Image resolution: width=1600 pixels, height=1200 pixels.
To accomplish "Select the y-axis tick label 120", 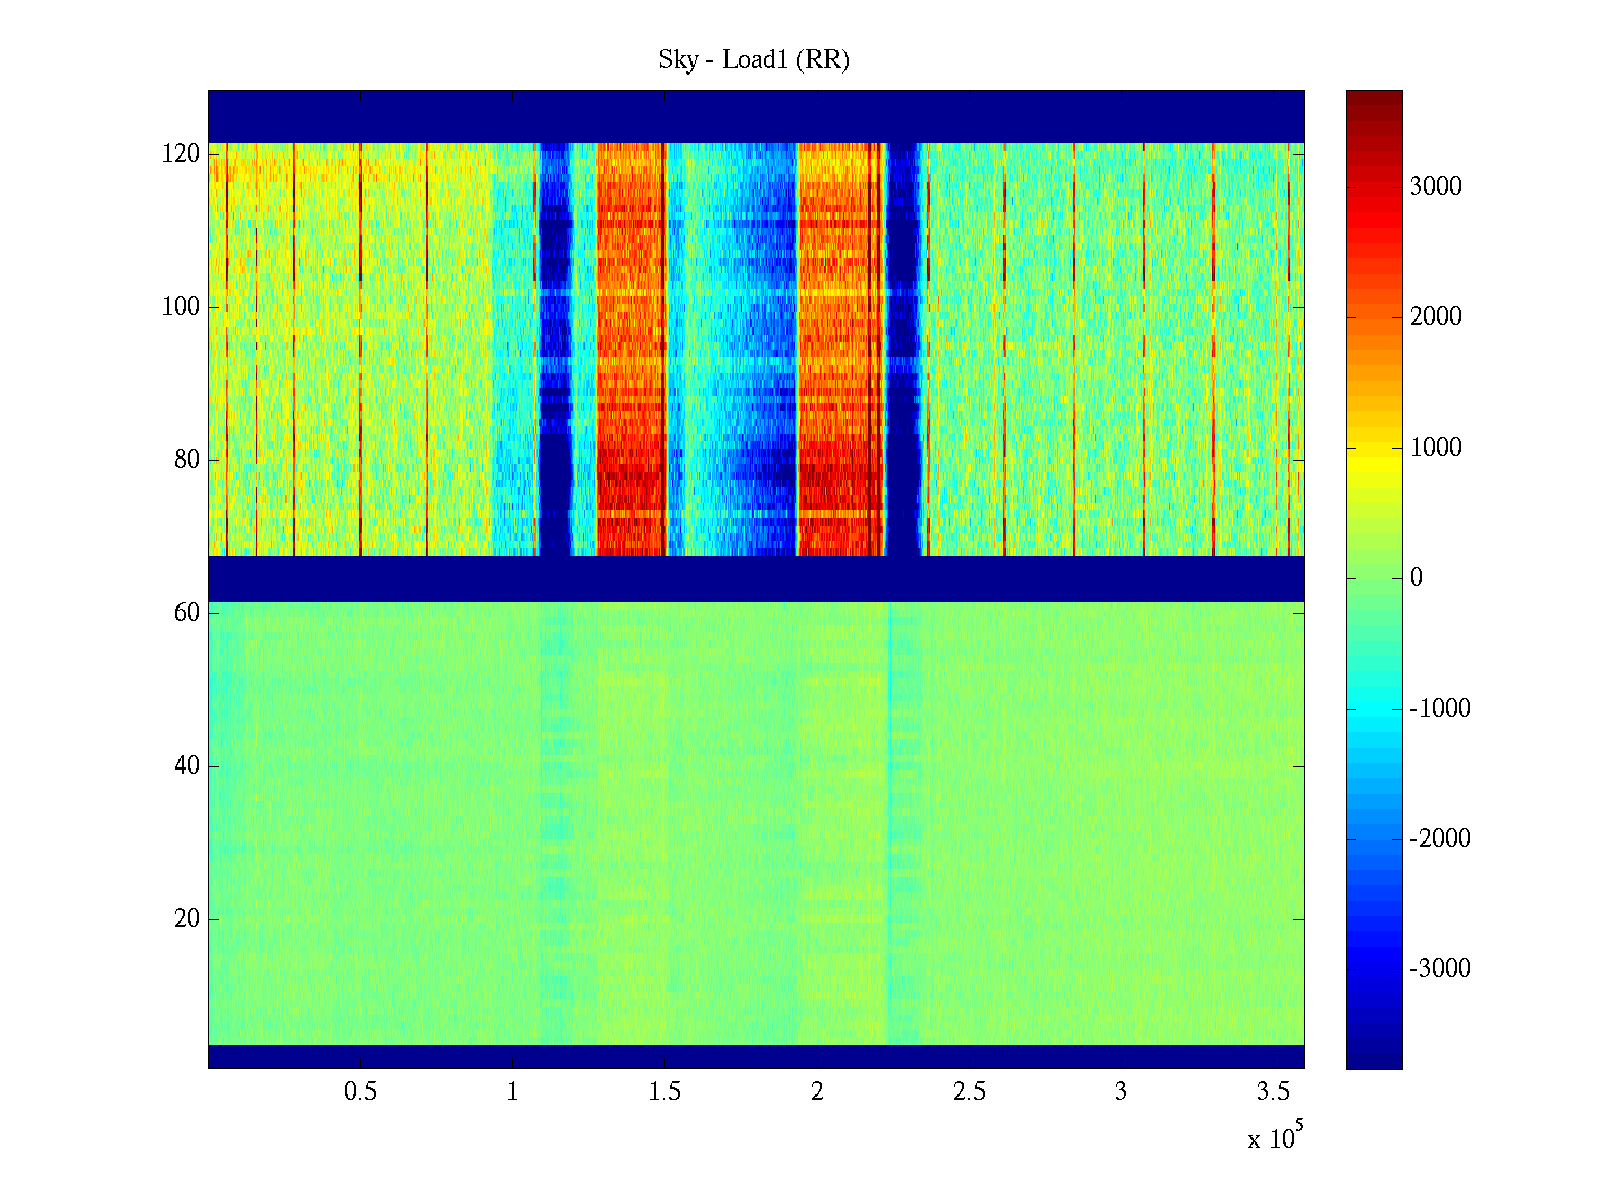I will pos(181,154).
